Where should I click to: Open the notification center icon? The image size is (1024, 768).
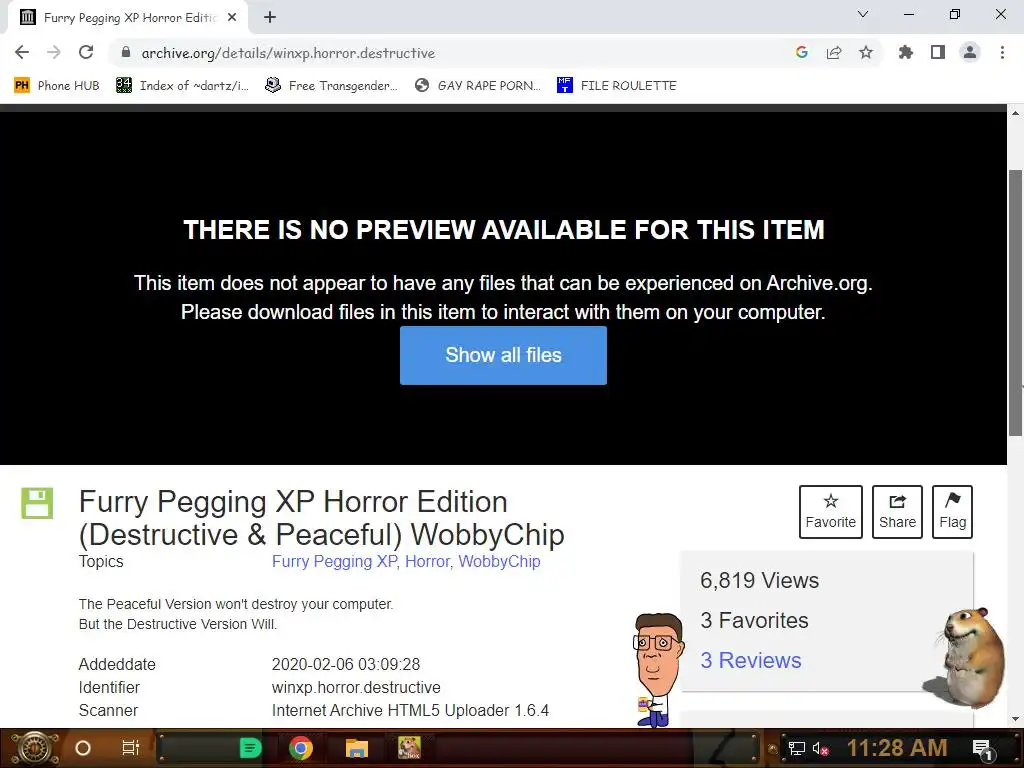coord(982,749)
